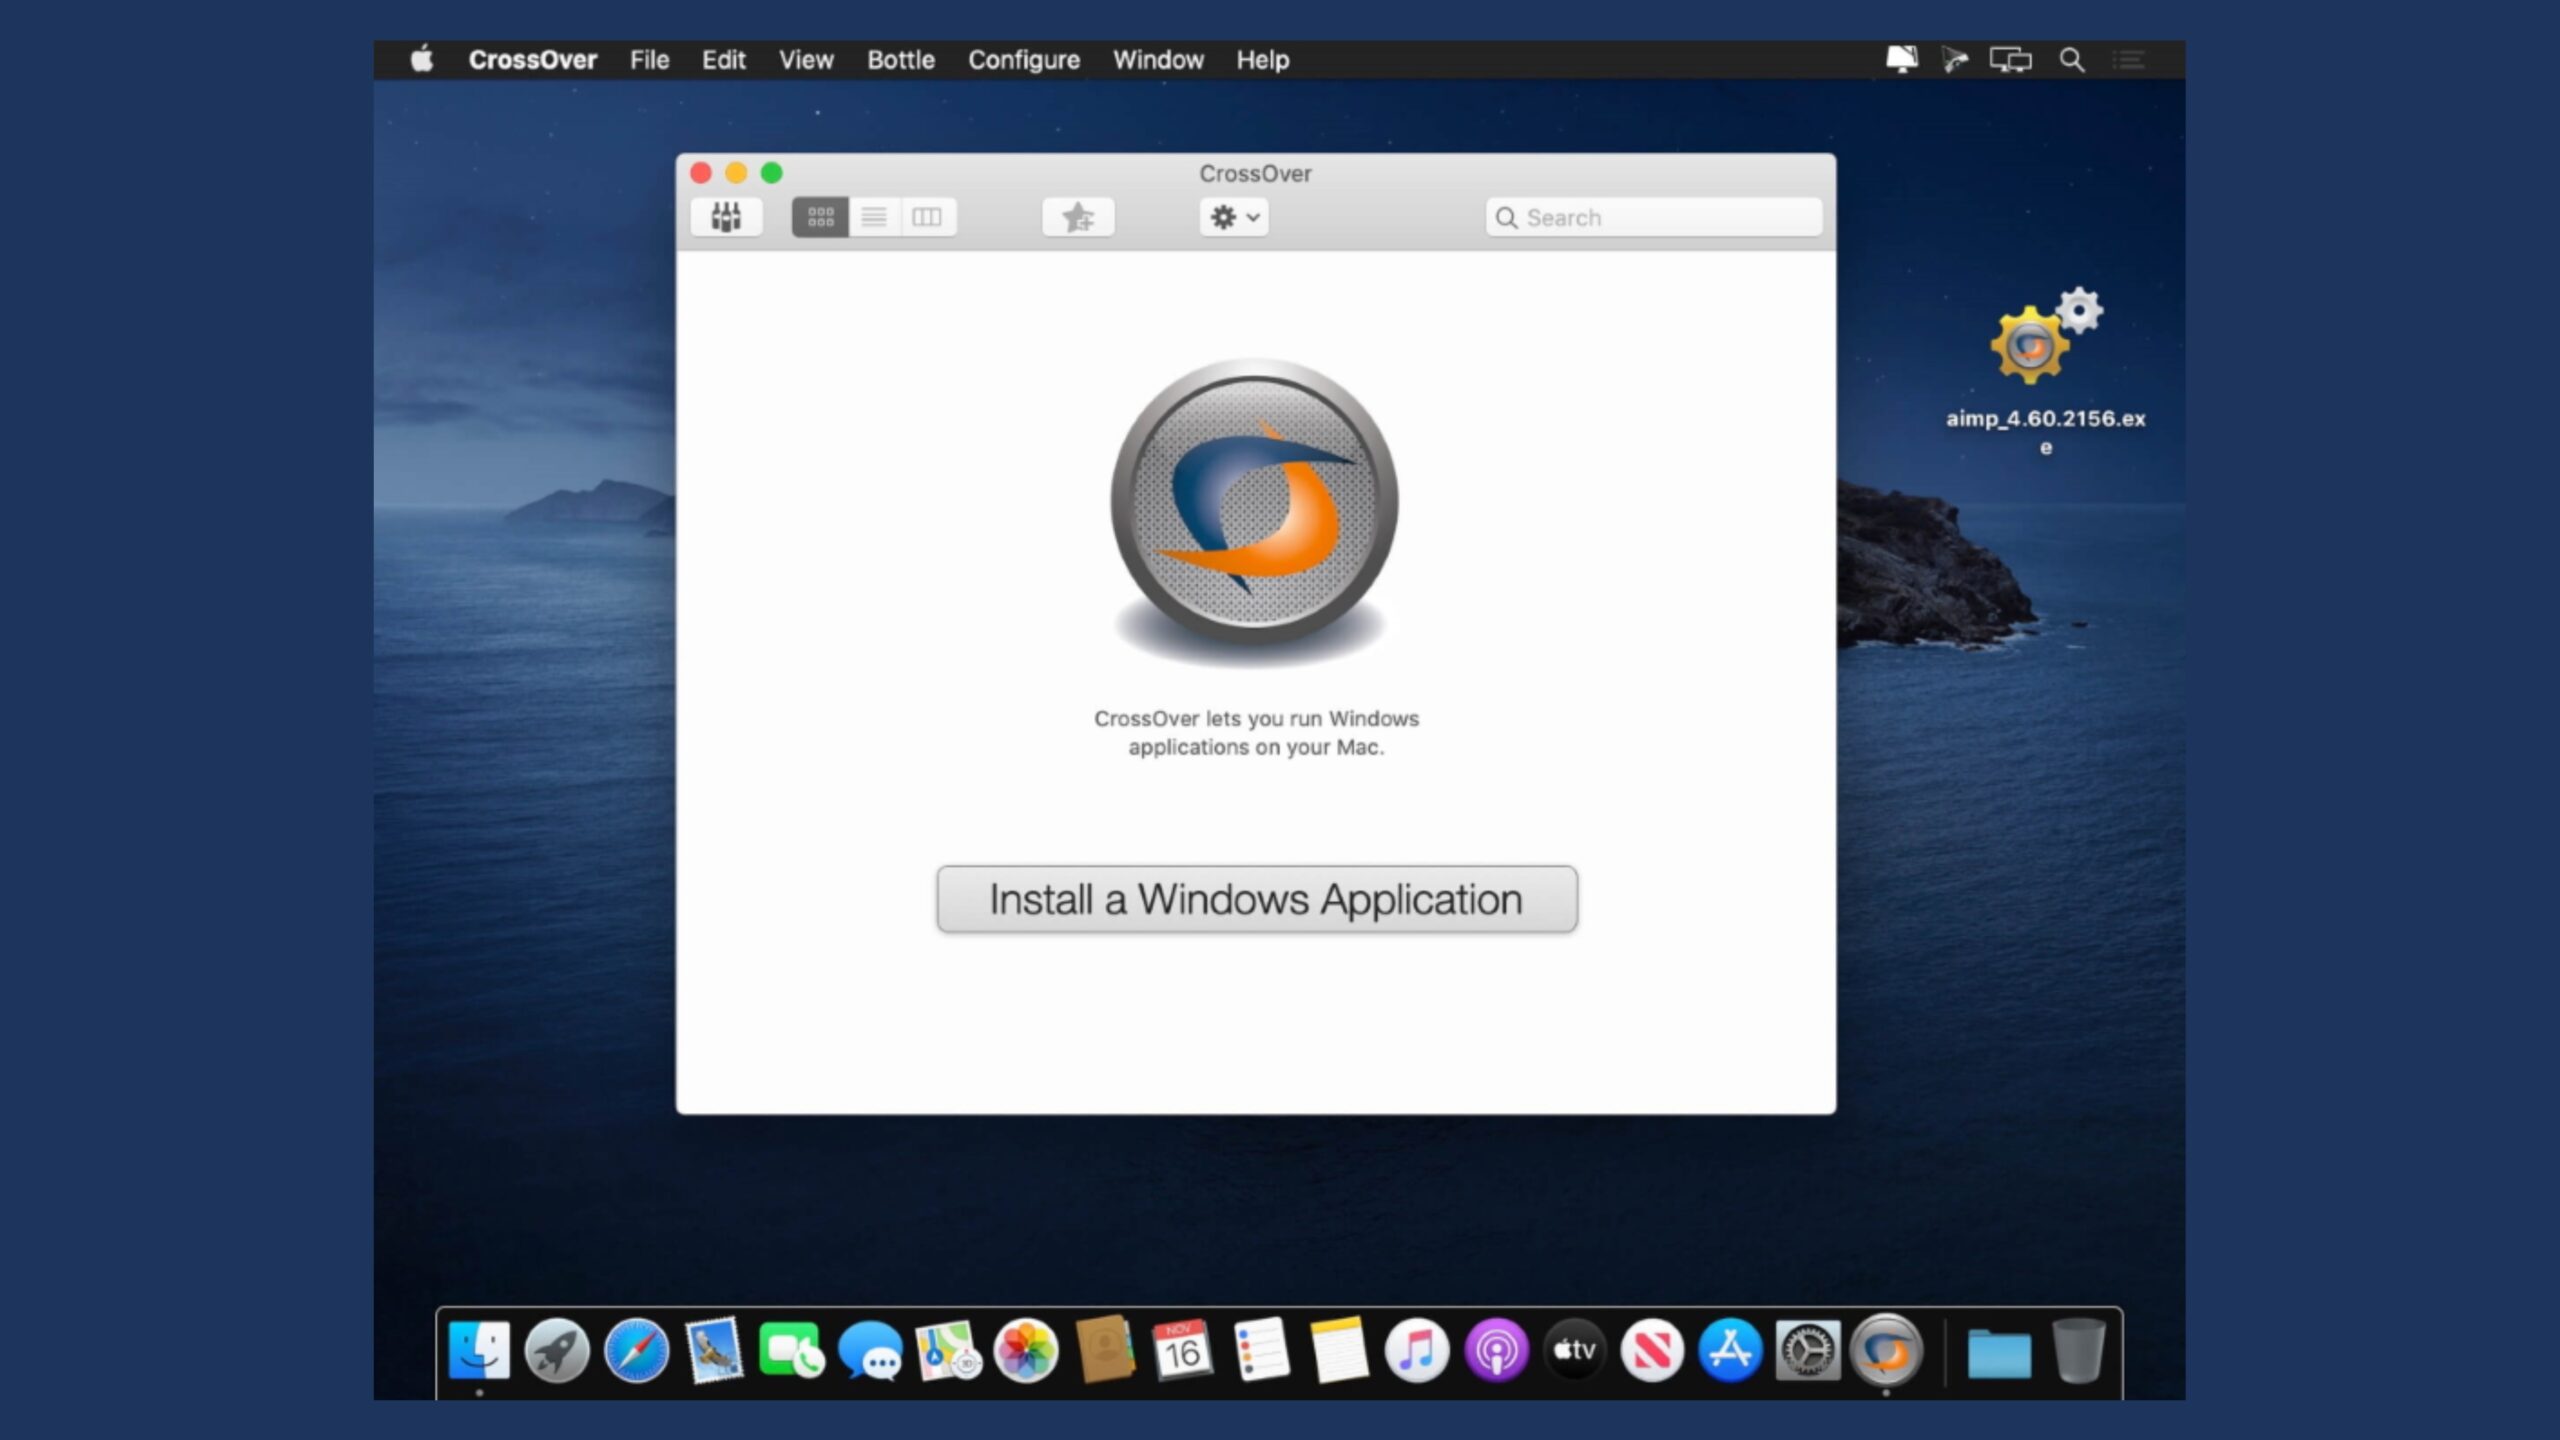Switch to column view
The image size is (2560, 1440).
pyautogui.click(x=928, y=217)
